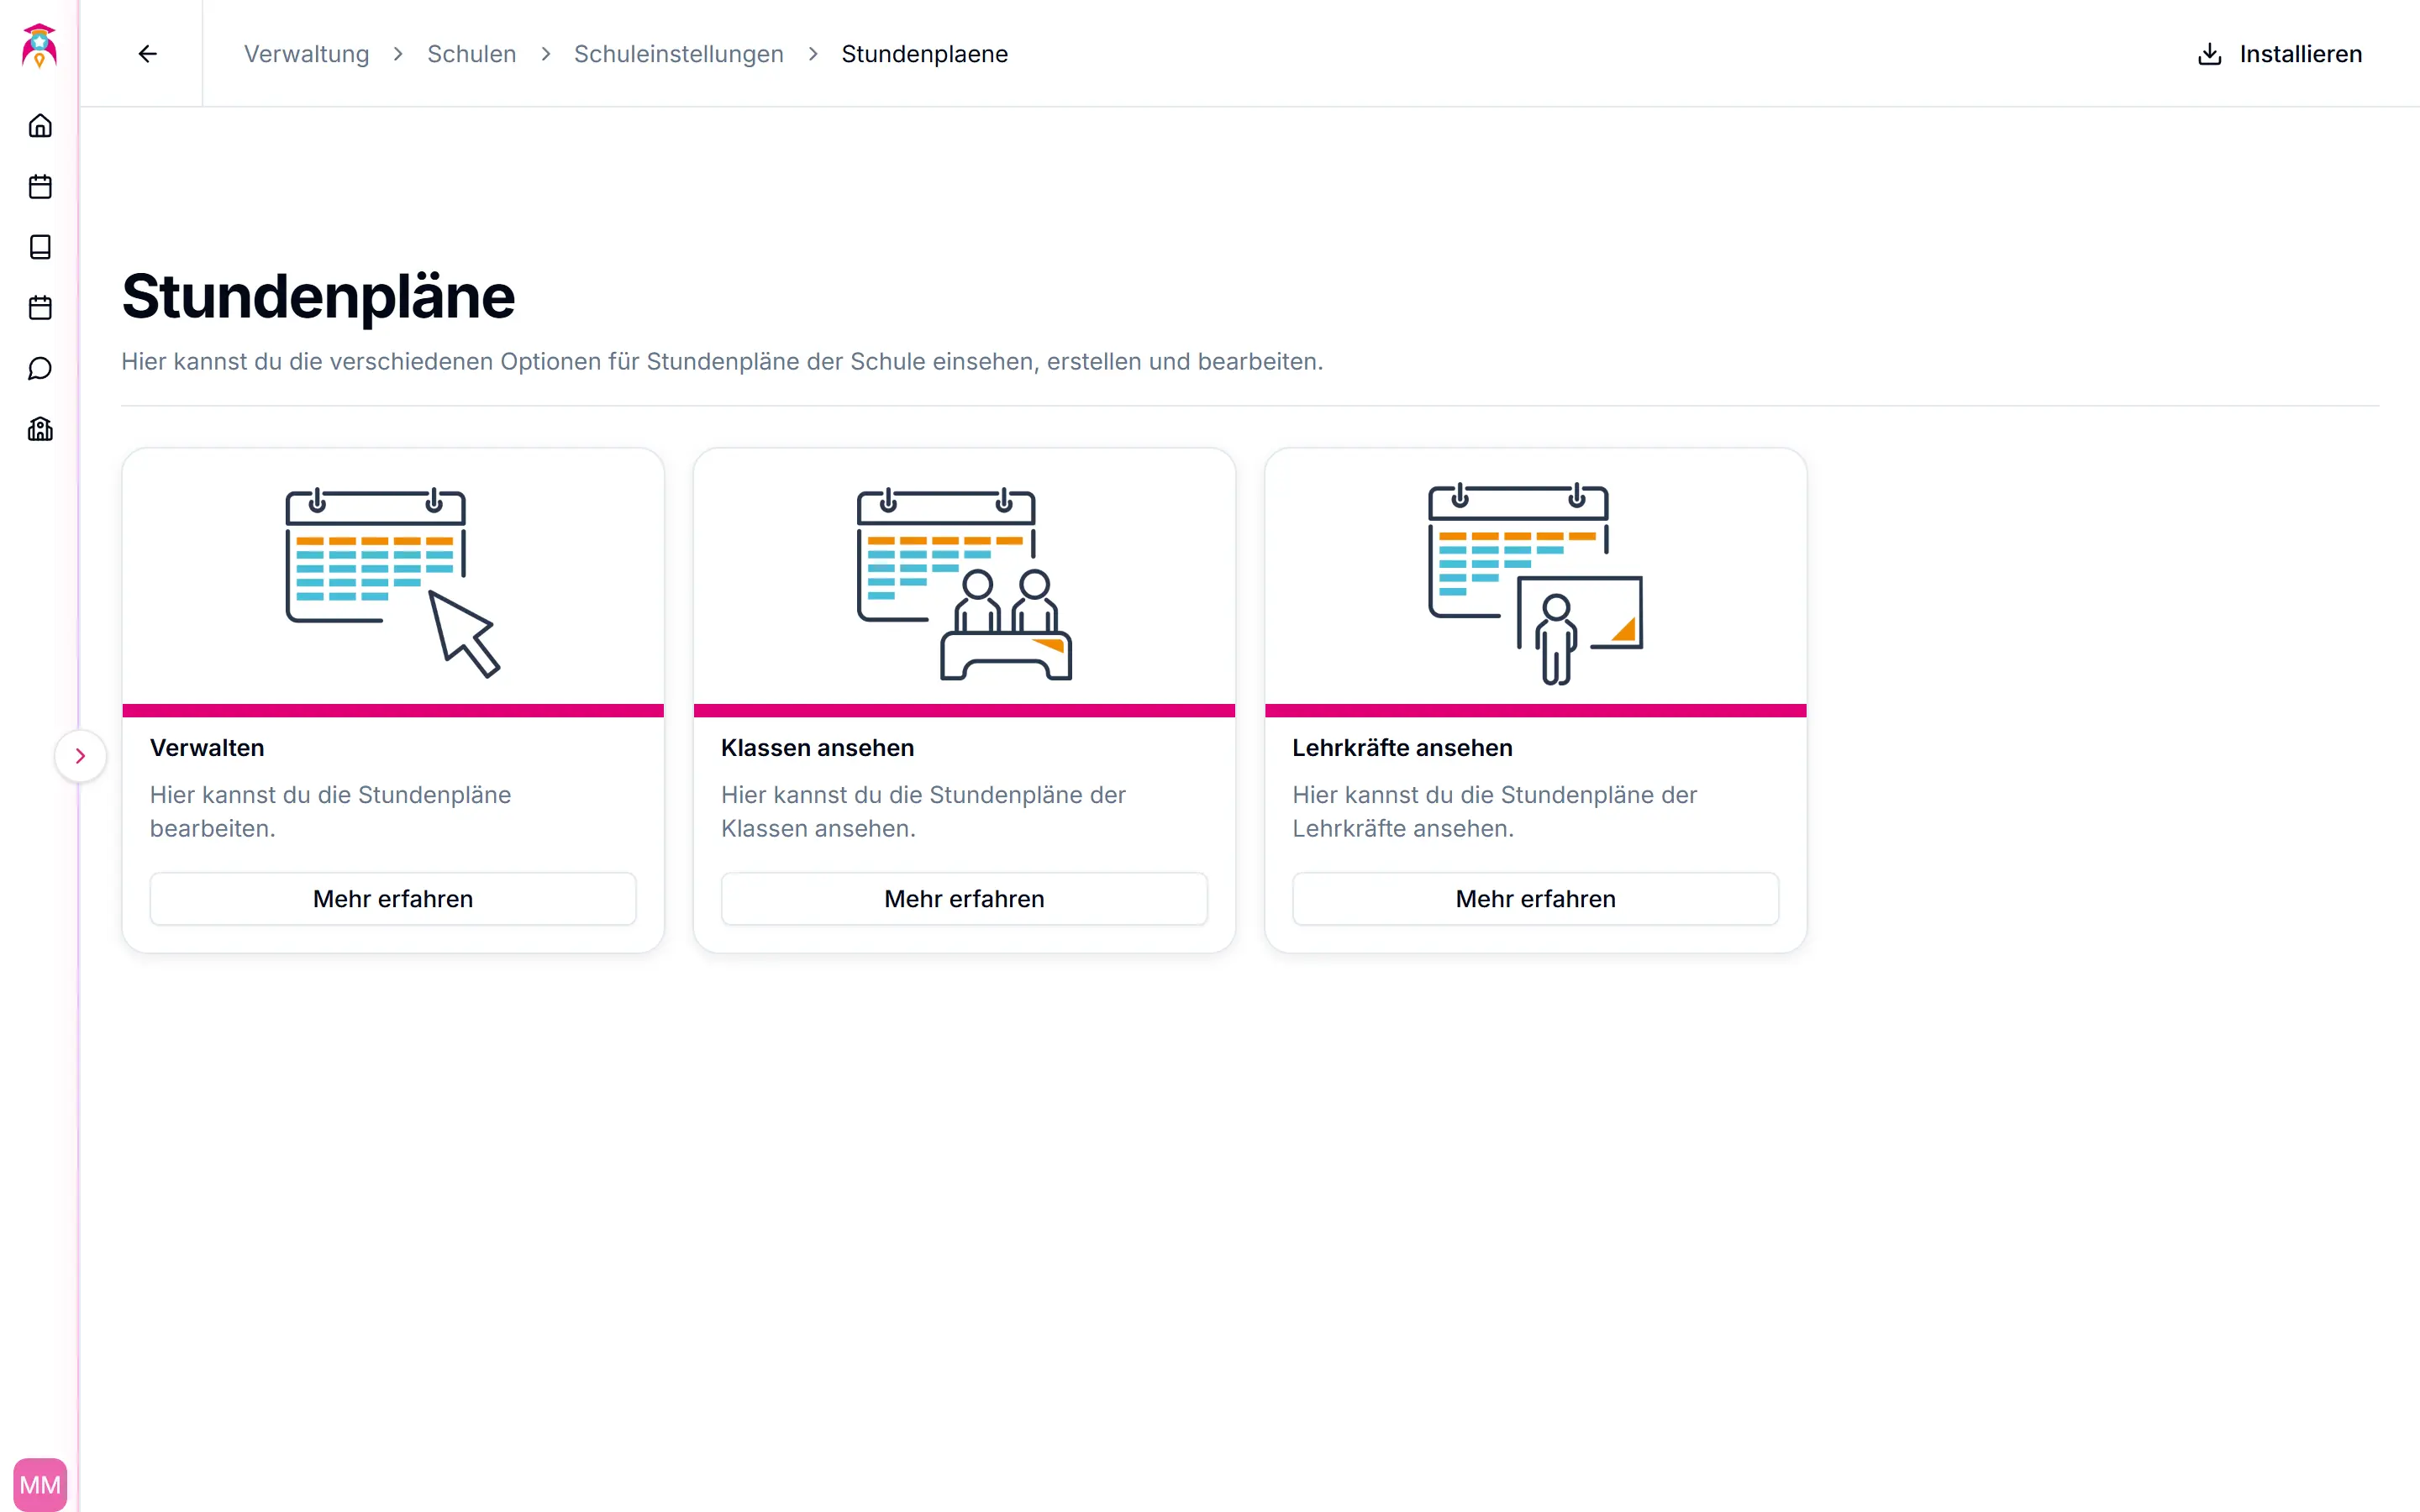Open the home icon in sidebar

click(40, 126)
